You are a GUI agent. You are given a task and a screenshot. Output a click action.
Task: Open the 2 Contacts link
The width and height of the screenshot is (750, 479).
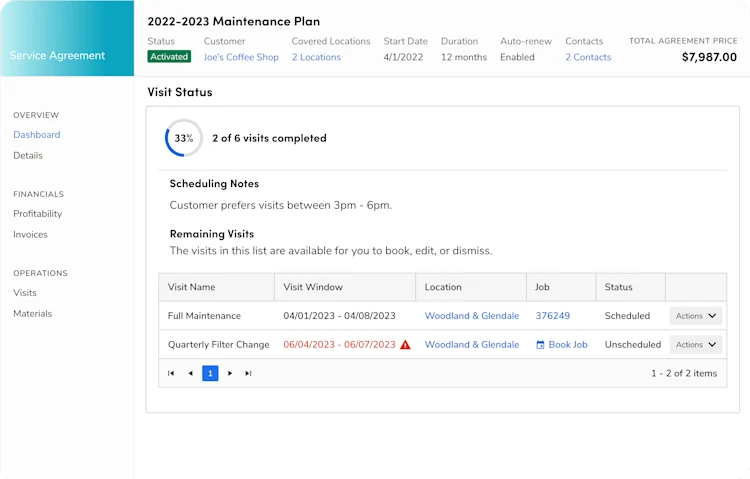click(x=588, y=57)
